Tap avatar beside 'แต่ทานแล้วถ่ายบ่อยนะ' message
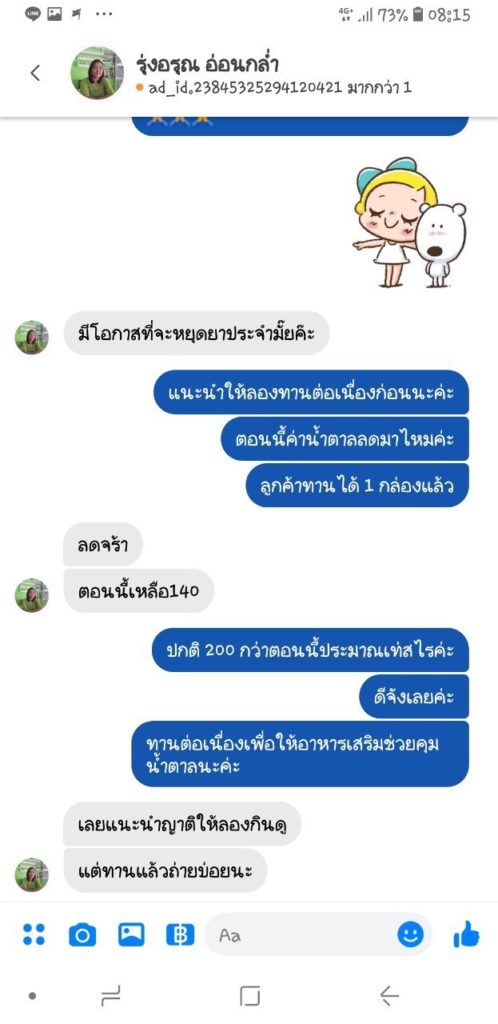Screen dimensions: 498x1024 [31, 874]
